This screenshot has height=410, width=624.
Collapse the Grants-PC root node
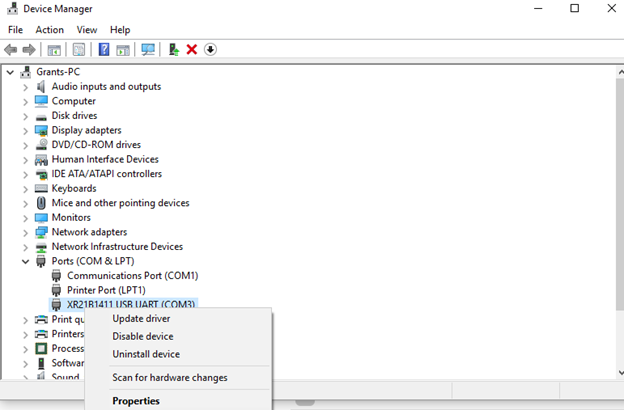coord(10,72)
